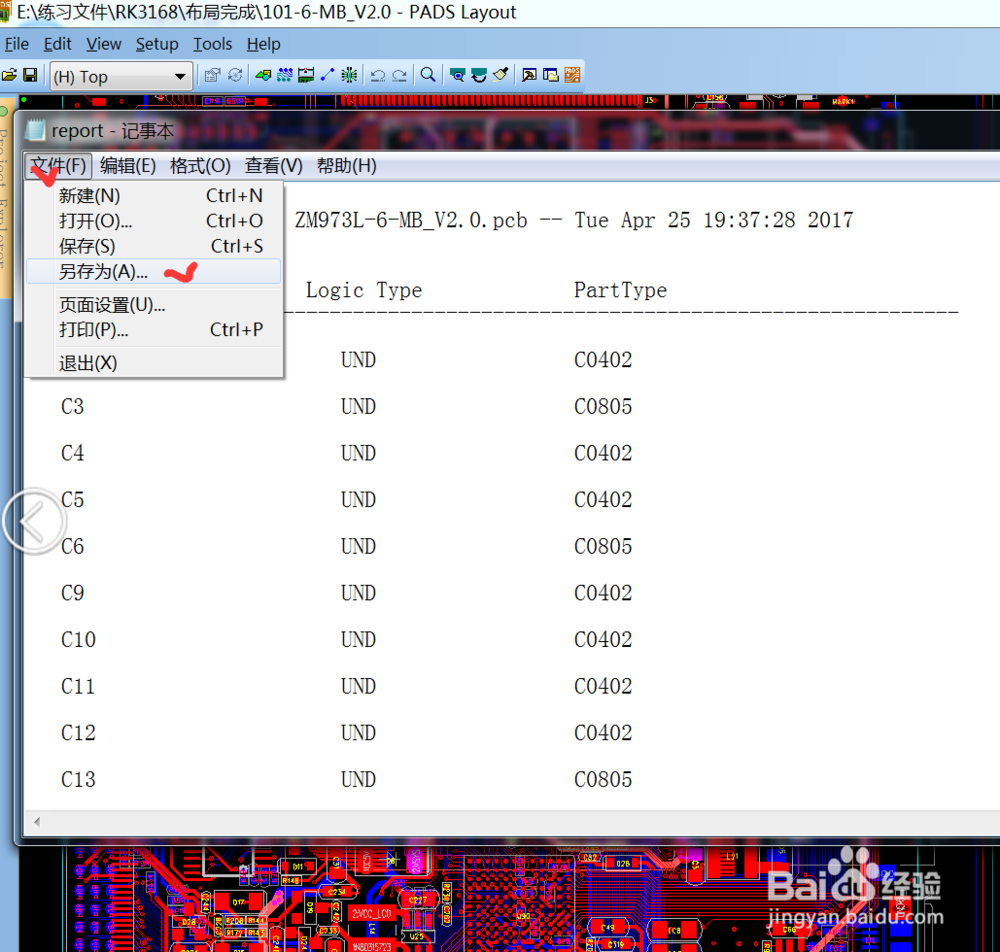Open the BGA toolbar icon
Image resolution: width=1000 pixels, height=952 pixels.
[x=349, y=76]
